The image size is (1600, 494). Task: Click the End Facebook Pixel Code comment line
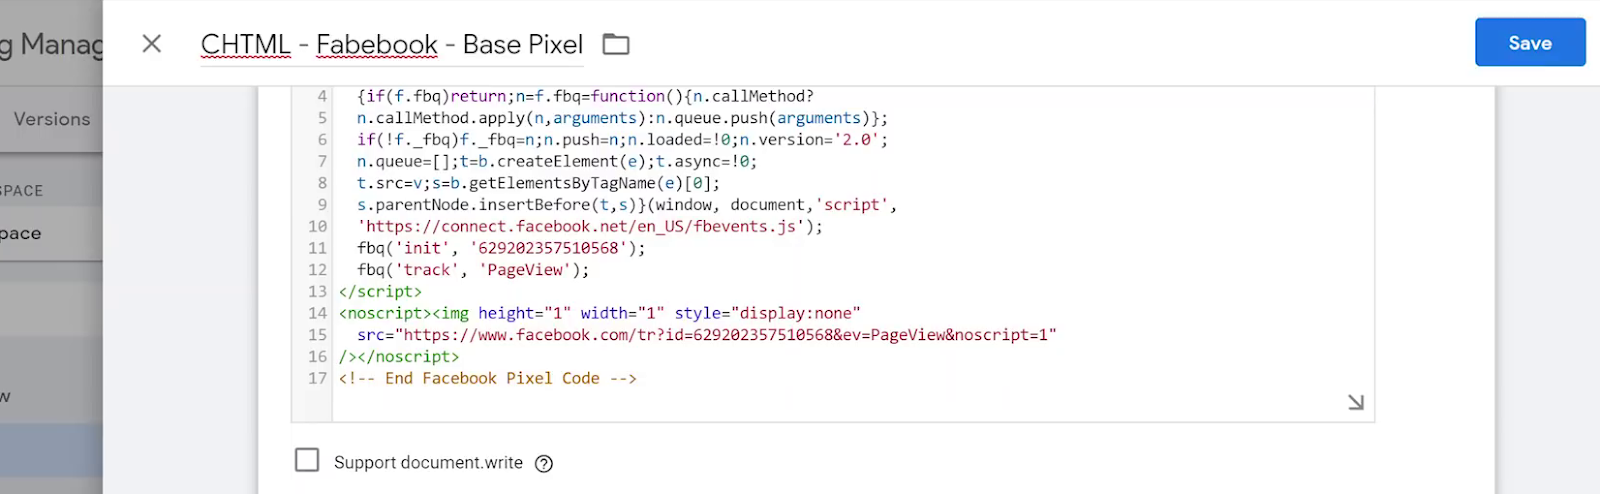(487, 379)
